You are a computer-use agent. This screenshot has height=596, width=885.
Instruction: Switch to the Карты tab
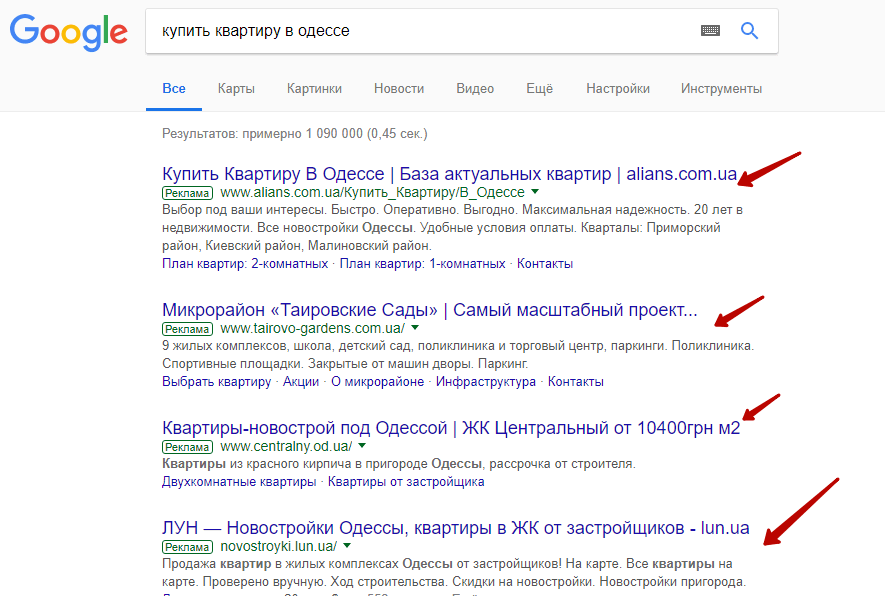[236, 89]
